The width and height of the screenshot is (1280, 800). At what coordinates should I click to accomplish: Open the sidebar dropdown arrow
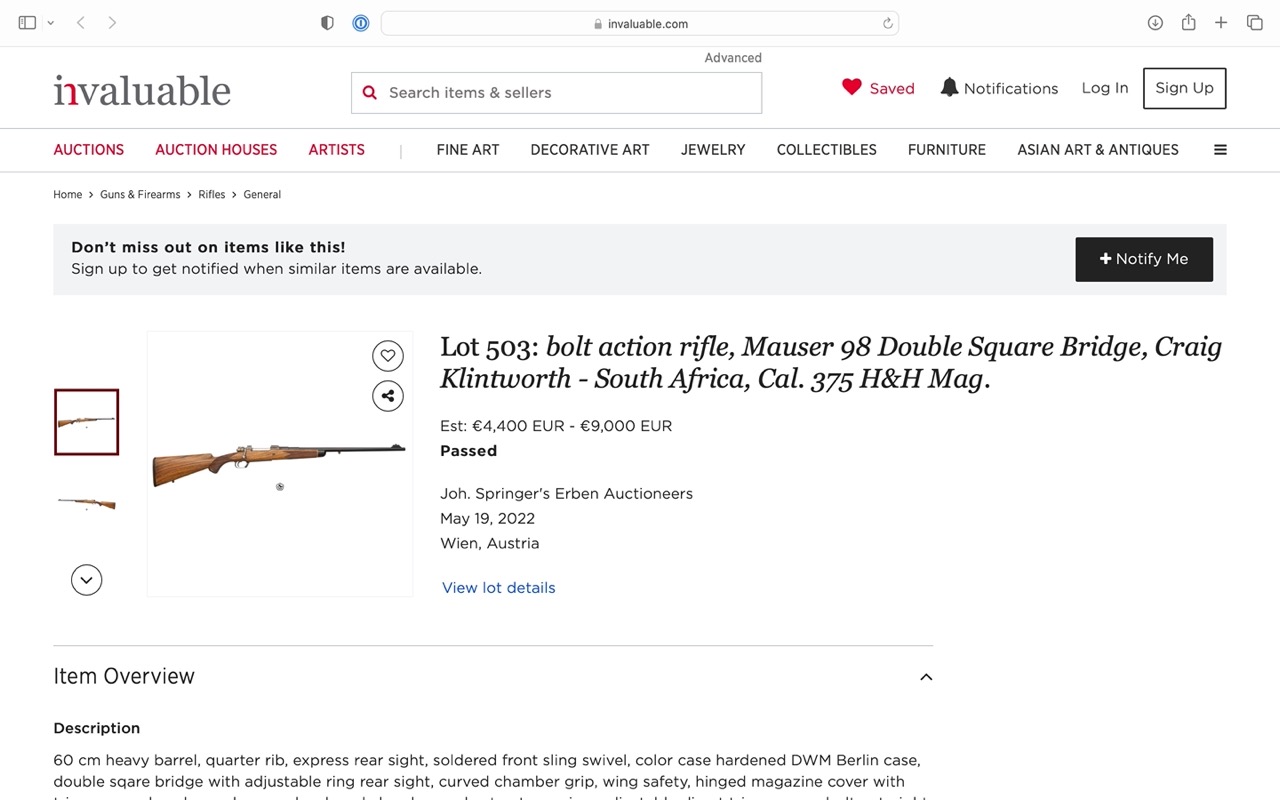(x=51, y=23)
